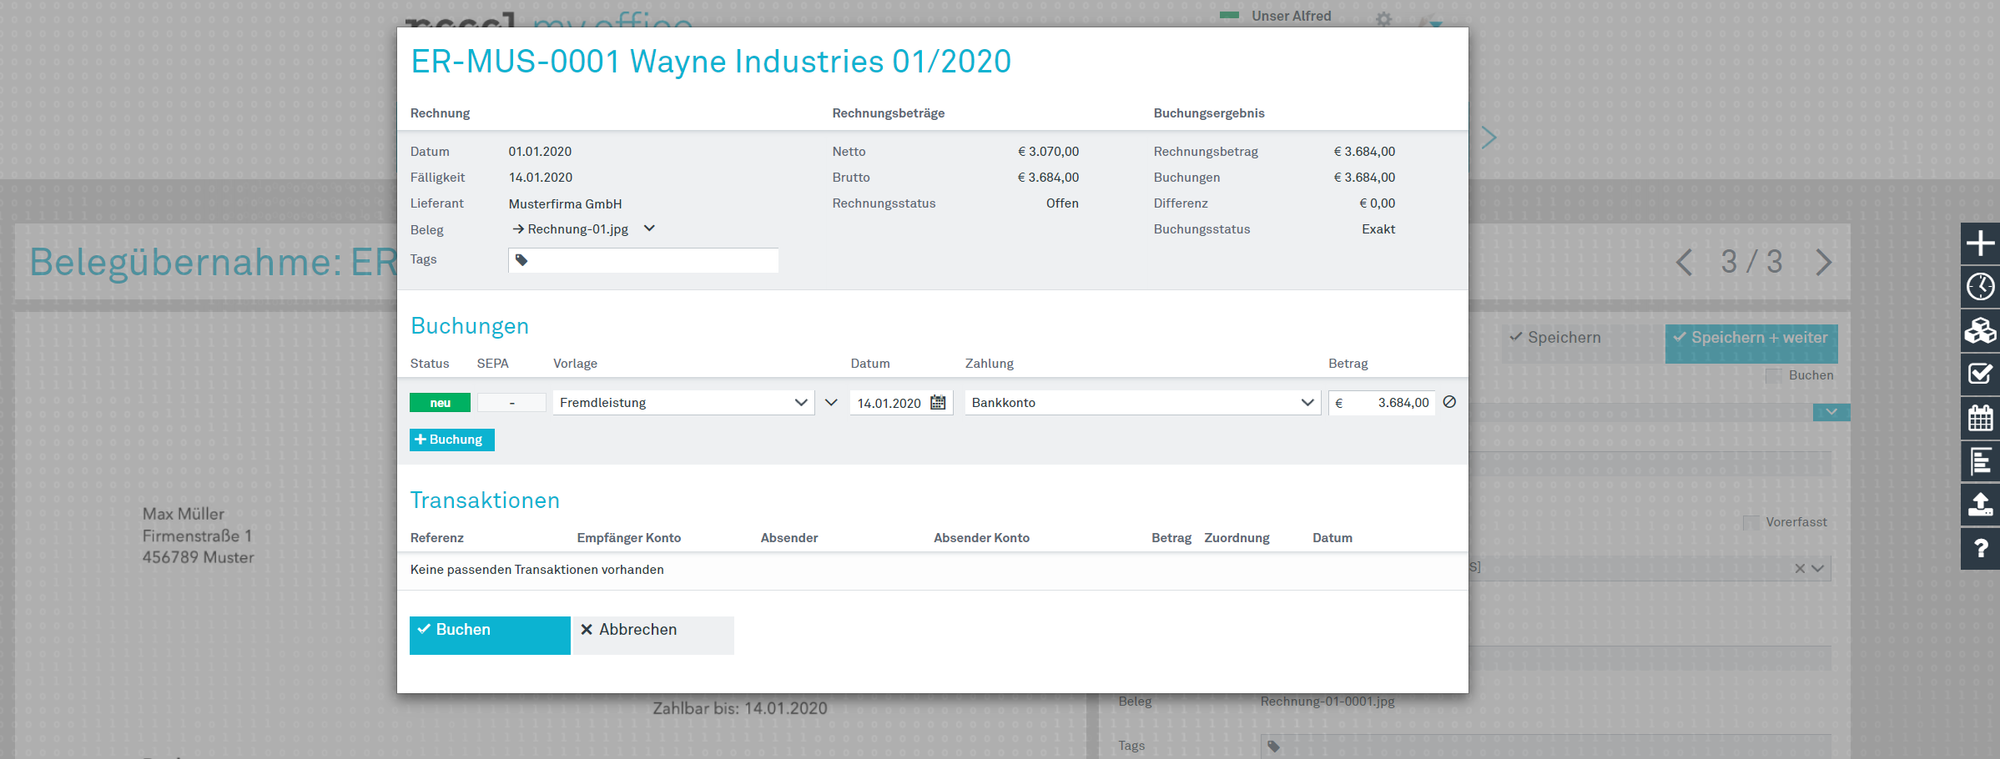Toggle the Vorerfasst checkbox in background form
2000x759 pixels.
[x=1750, y=522]
